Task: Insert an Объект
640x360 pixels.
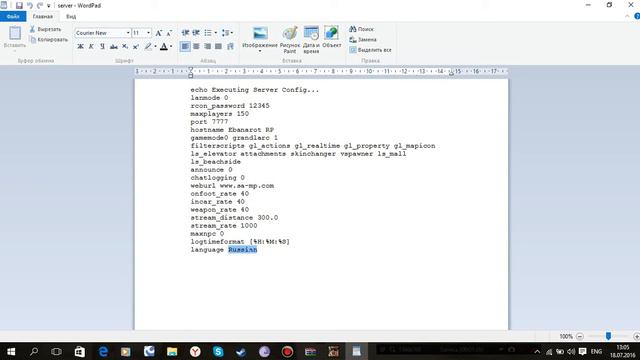Action: click(x=331, y=37)
